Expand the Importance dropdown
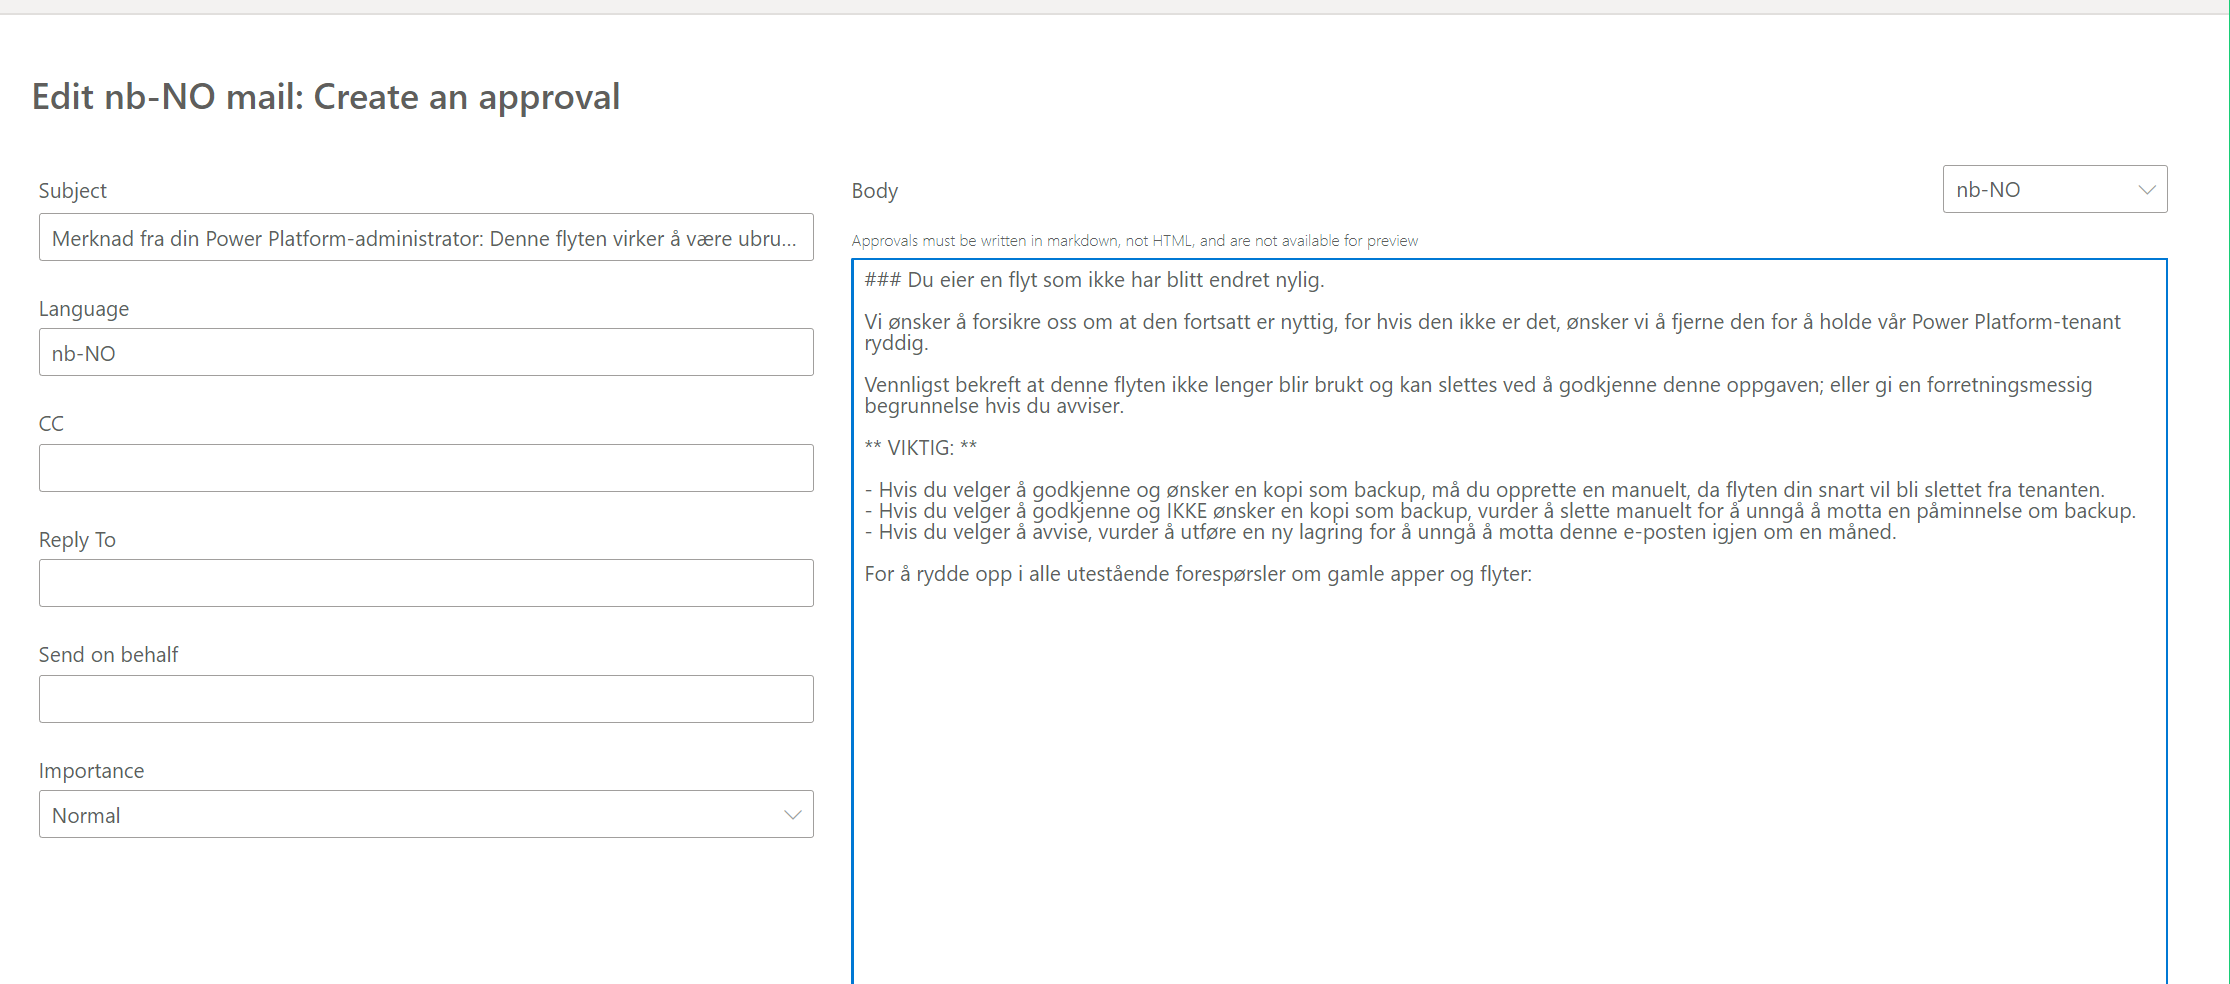 pos(425,814)
